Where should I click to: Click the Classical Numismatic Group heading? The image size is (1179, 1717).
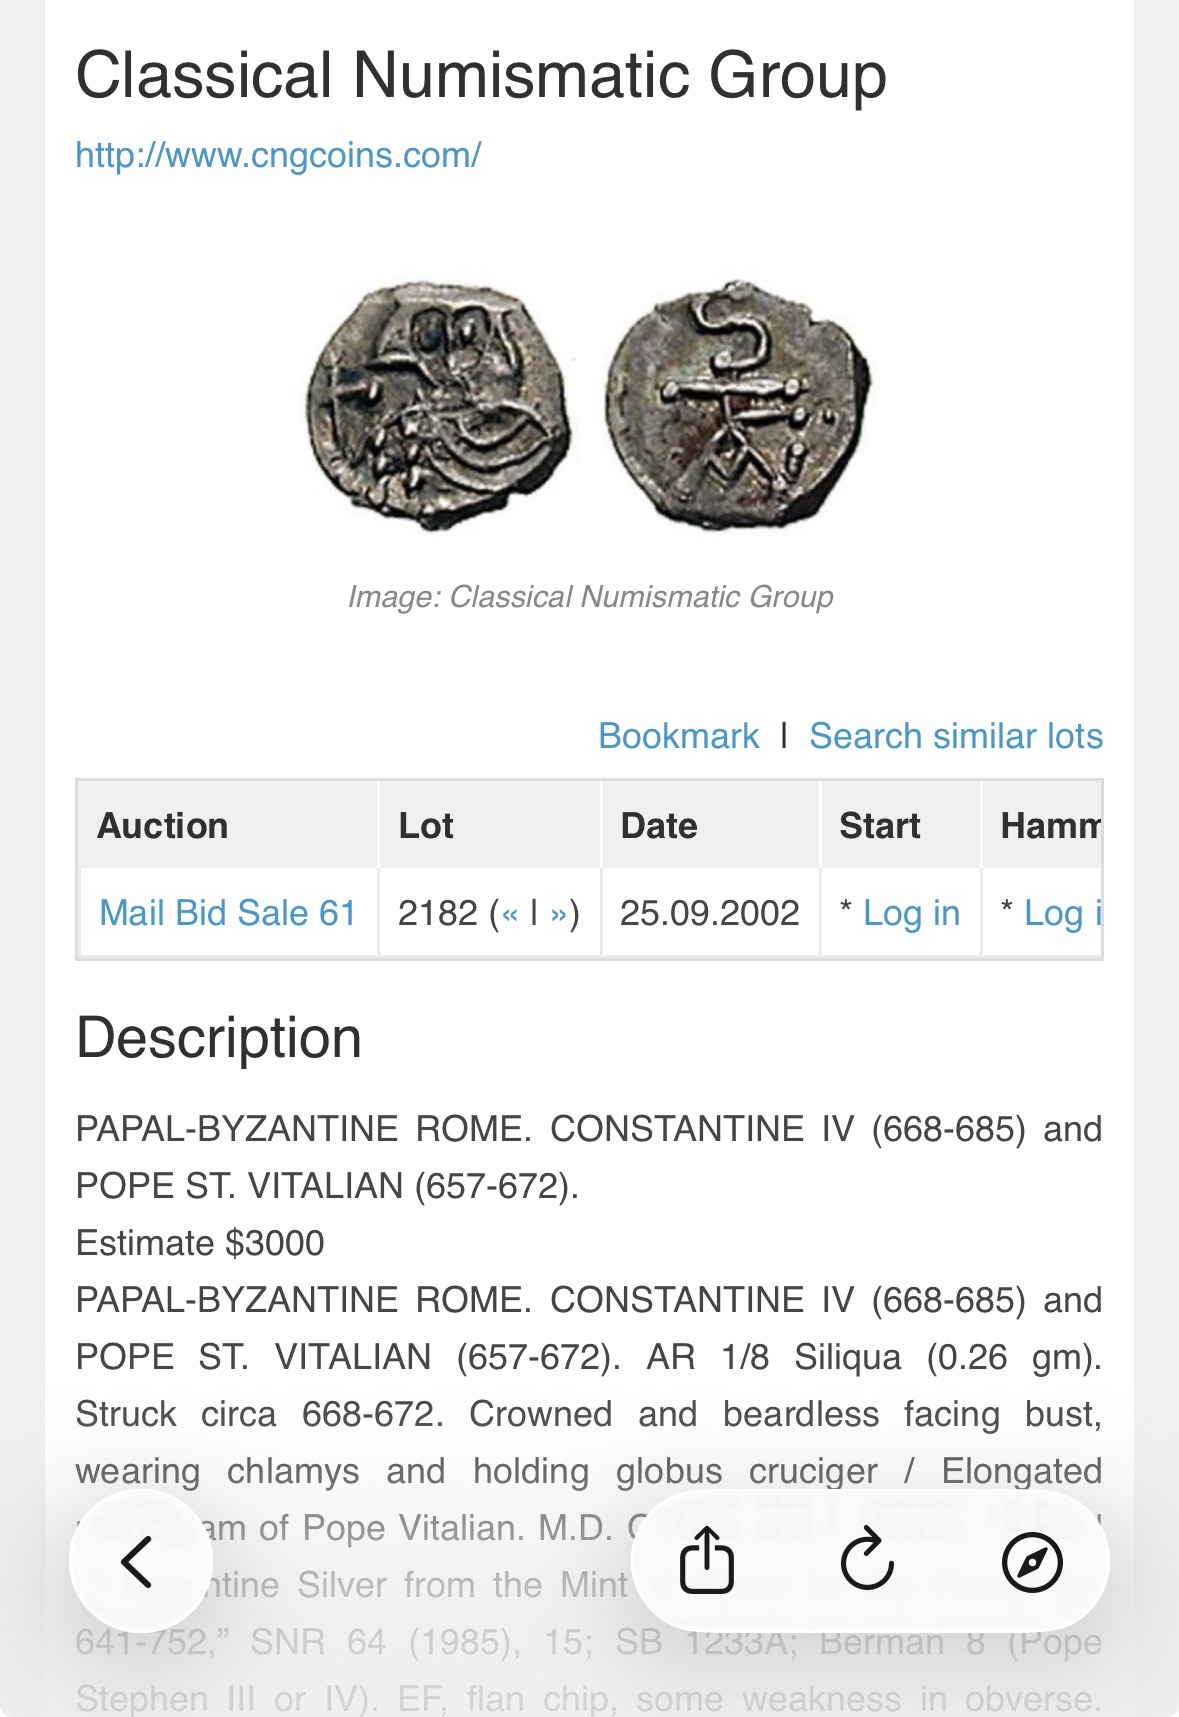pyautogui.click(x=481, y=76)
